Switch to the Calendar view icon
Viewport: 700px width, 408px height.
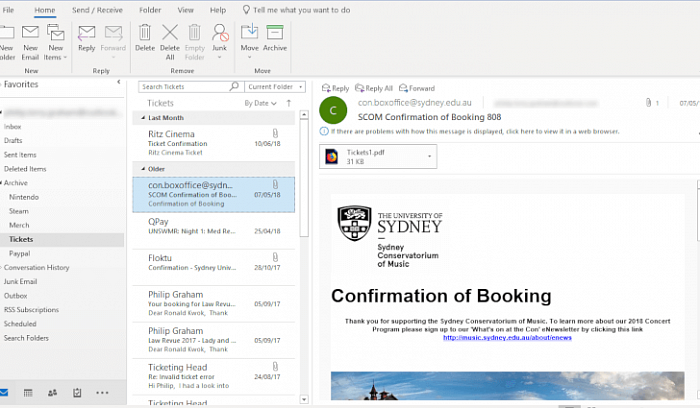tap(28, 393)
